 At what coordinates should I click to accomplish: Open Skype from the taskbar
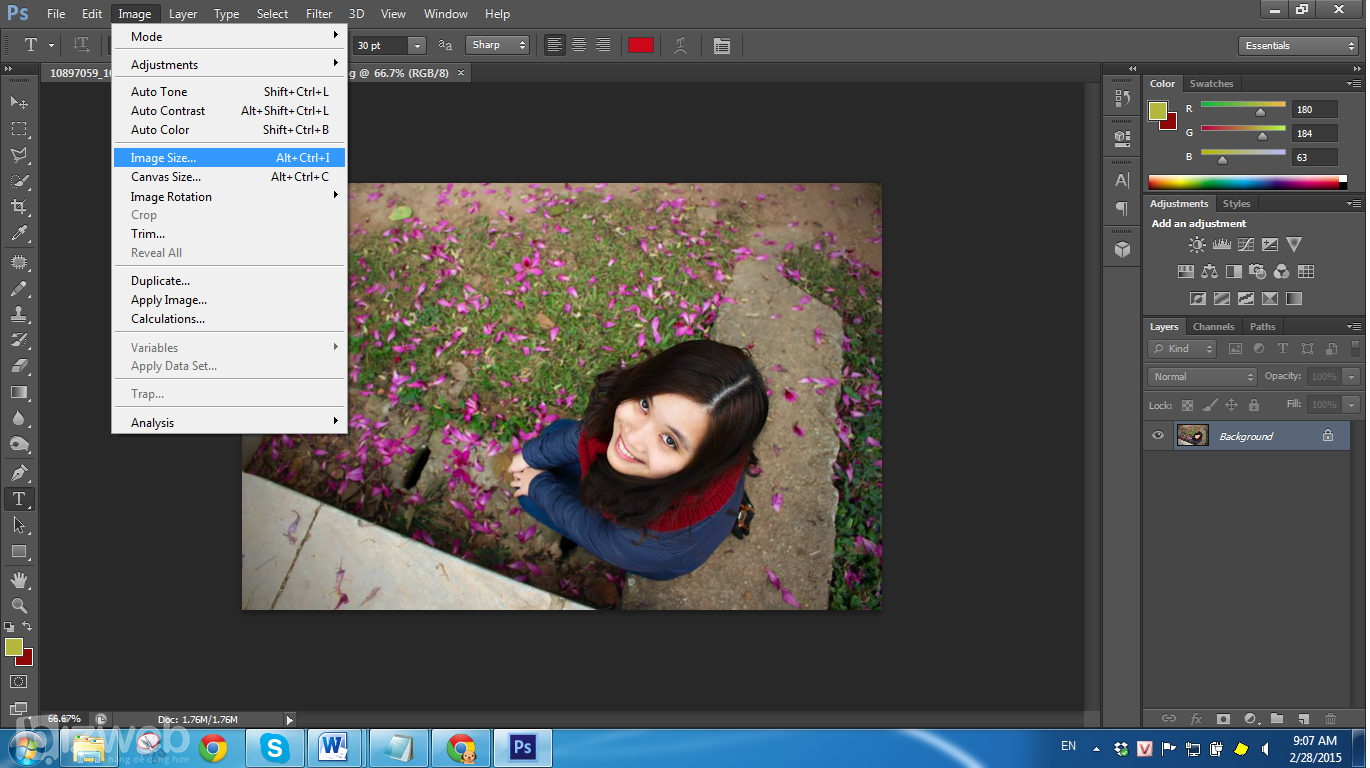(273, 747)
